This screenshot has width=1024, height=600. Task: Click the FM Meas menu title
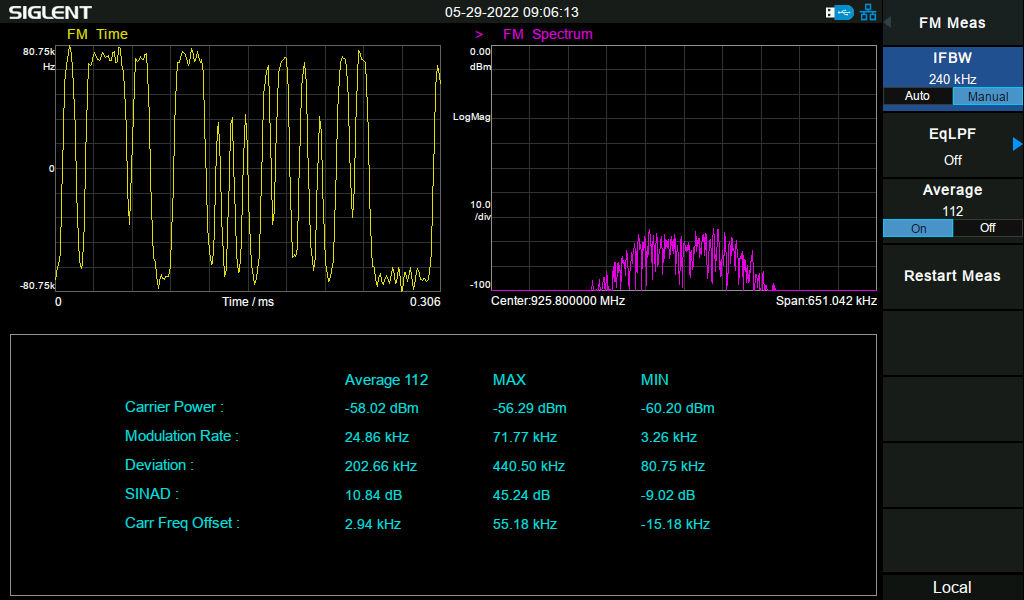(x=952, y=23)
